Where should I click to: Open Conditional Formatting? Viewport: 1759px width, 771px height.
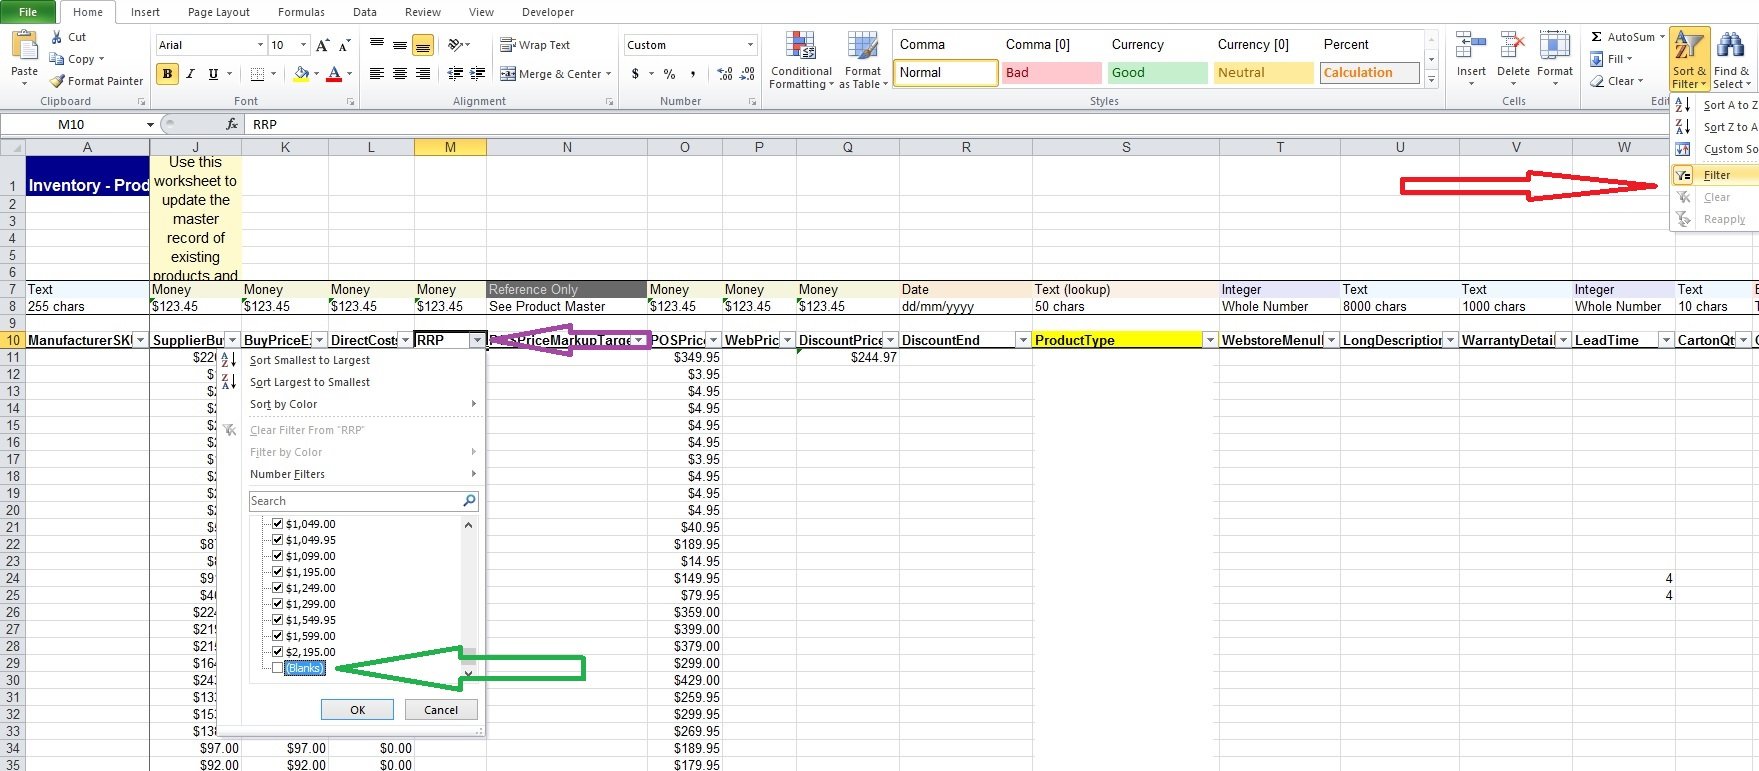click(x=801, y=60)
